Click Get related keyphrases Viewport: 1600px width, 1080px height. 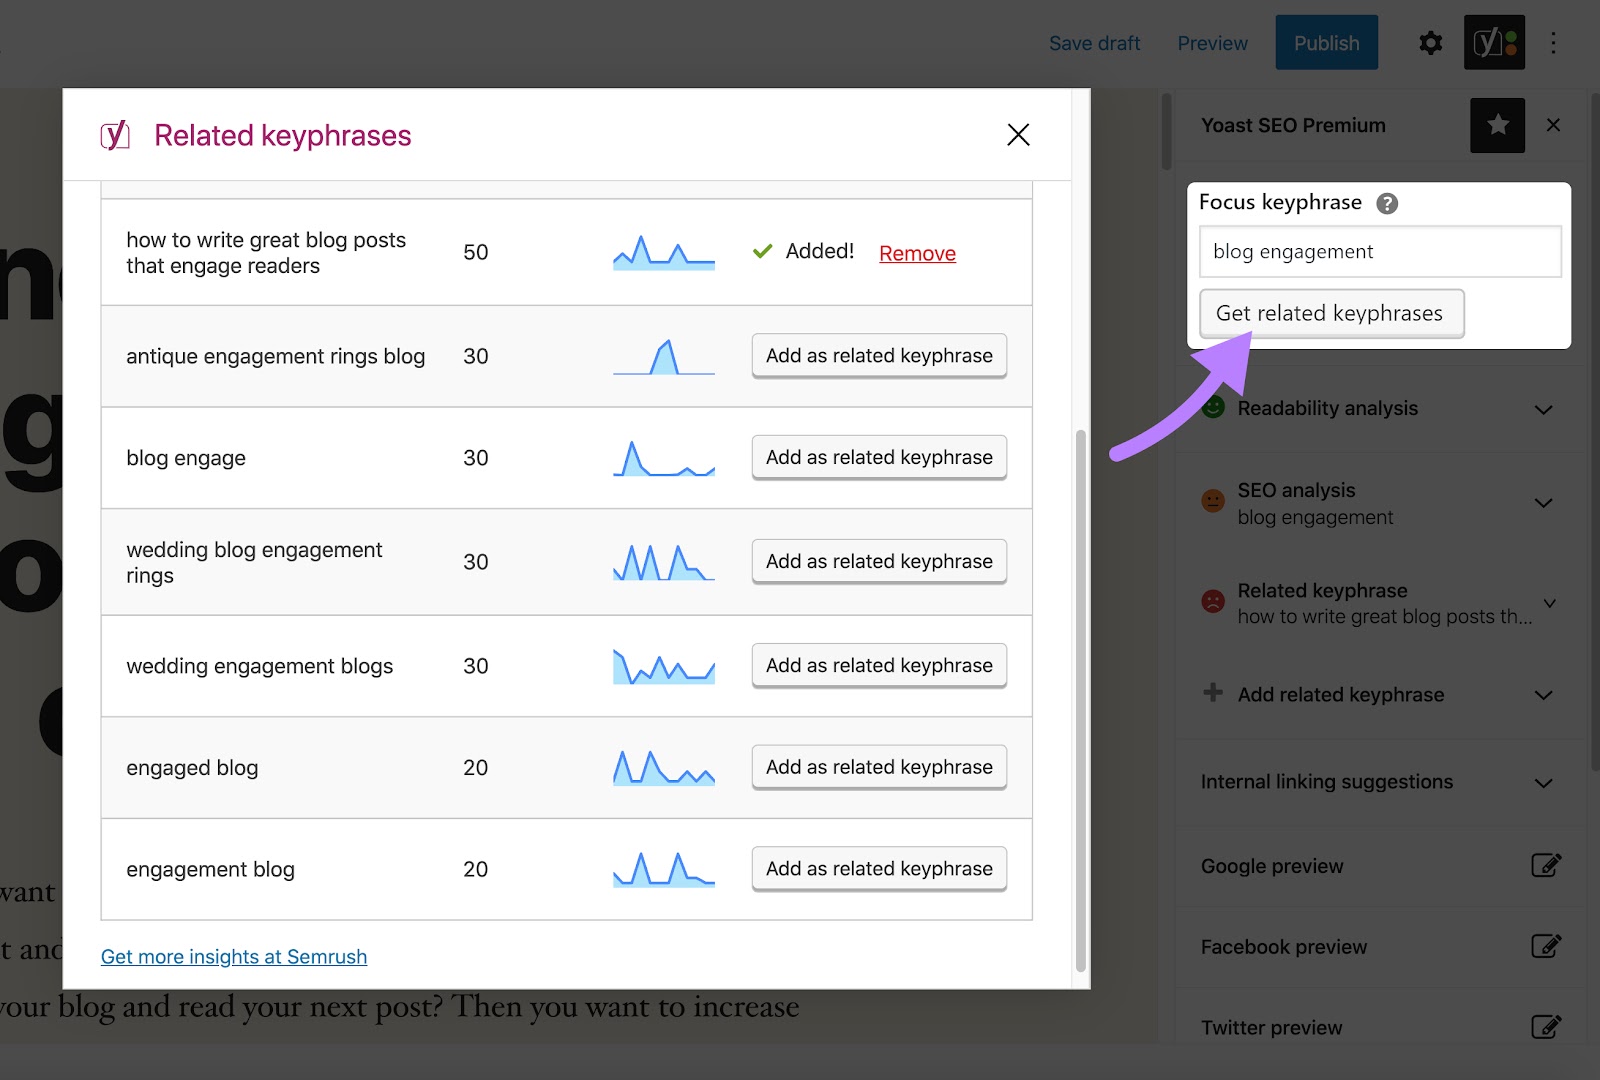pyautogui.click(x=1331, y=313)
